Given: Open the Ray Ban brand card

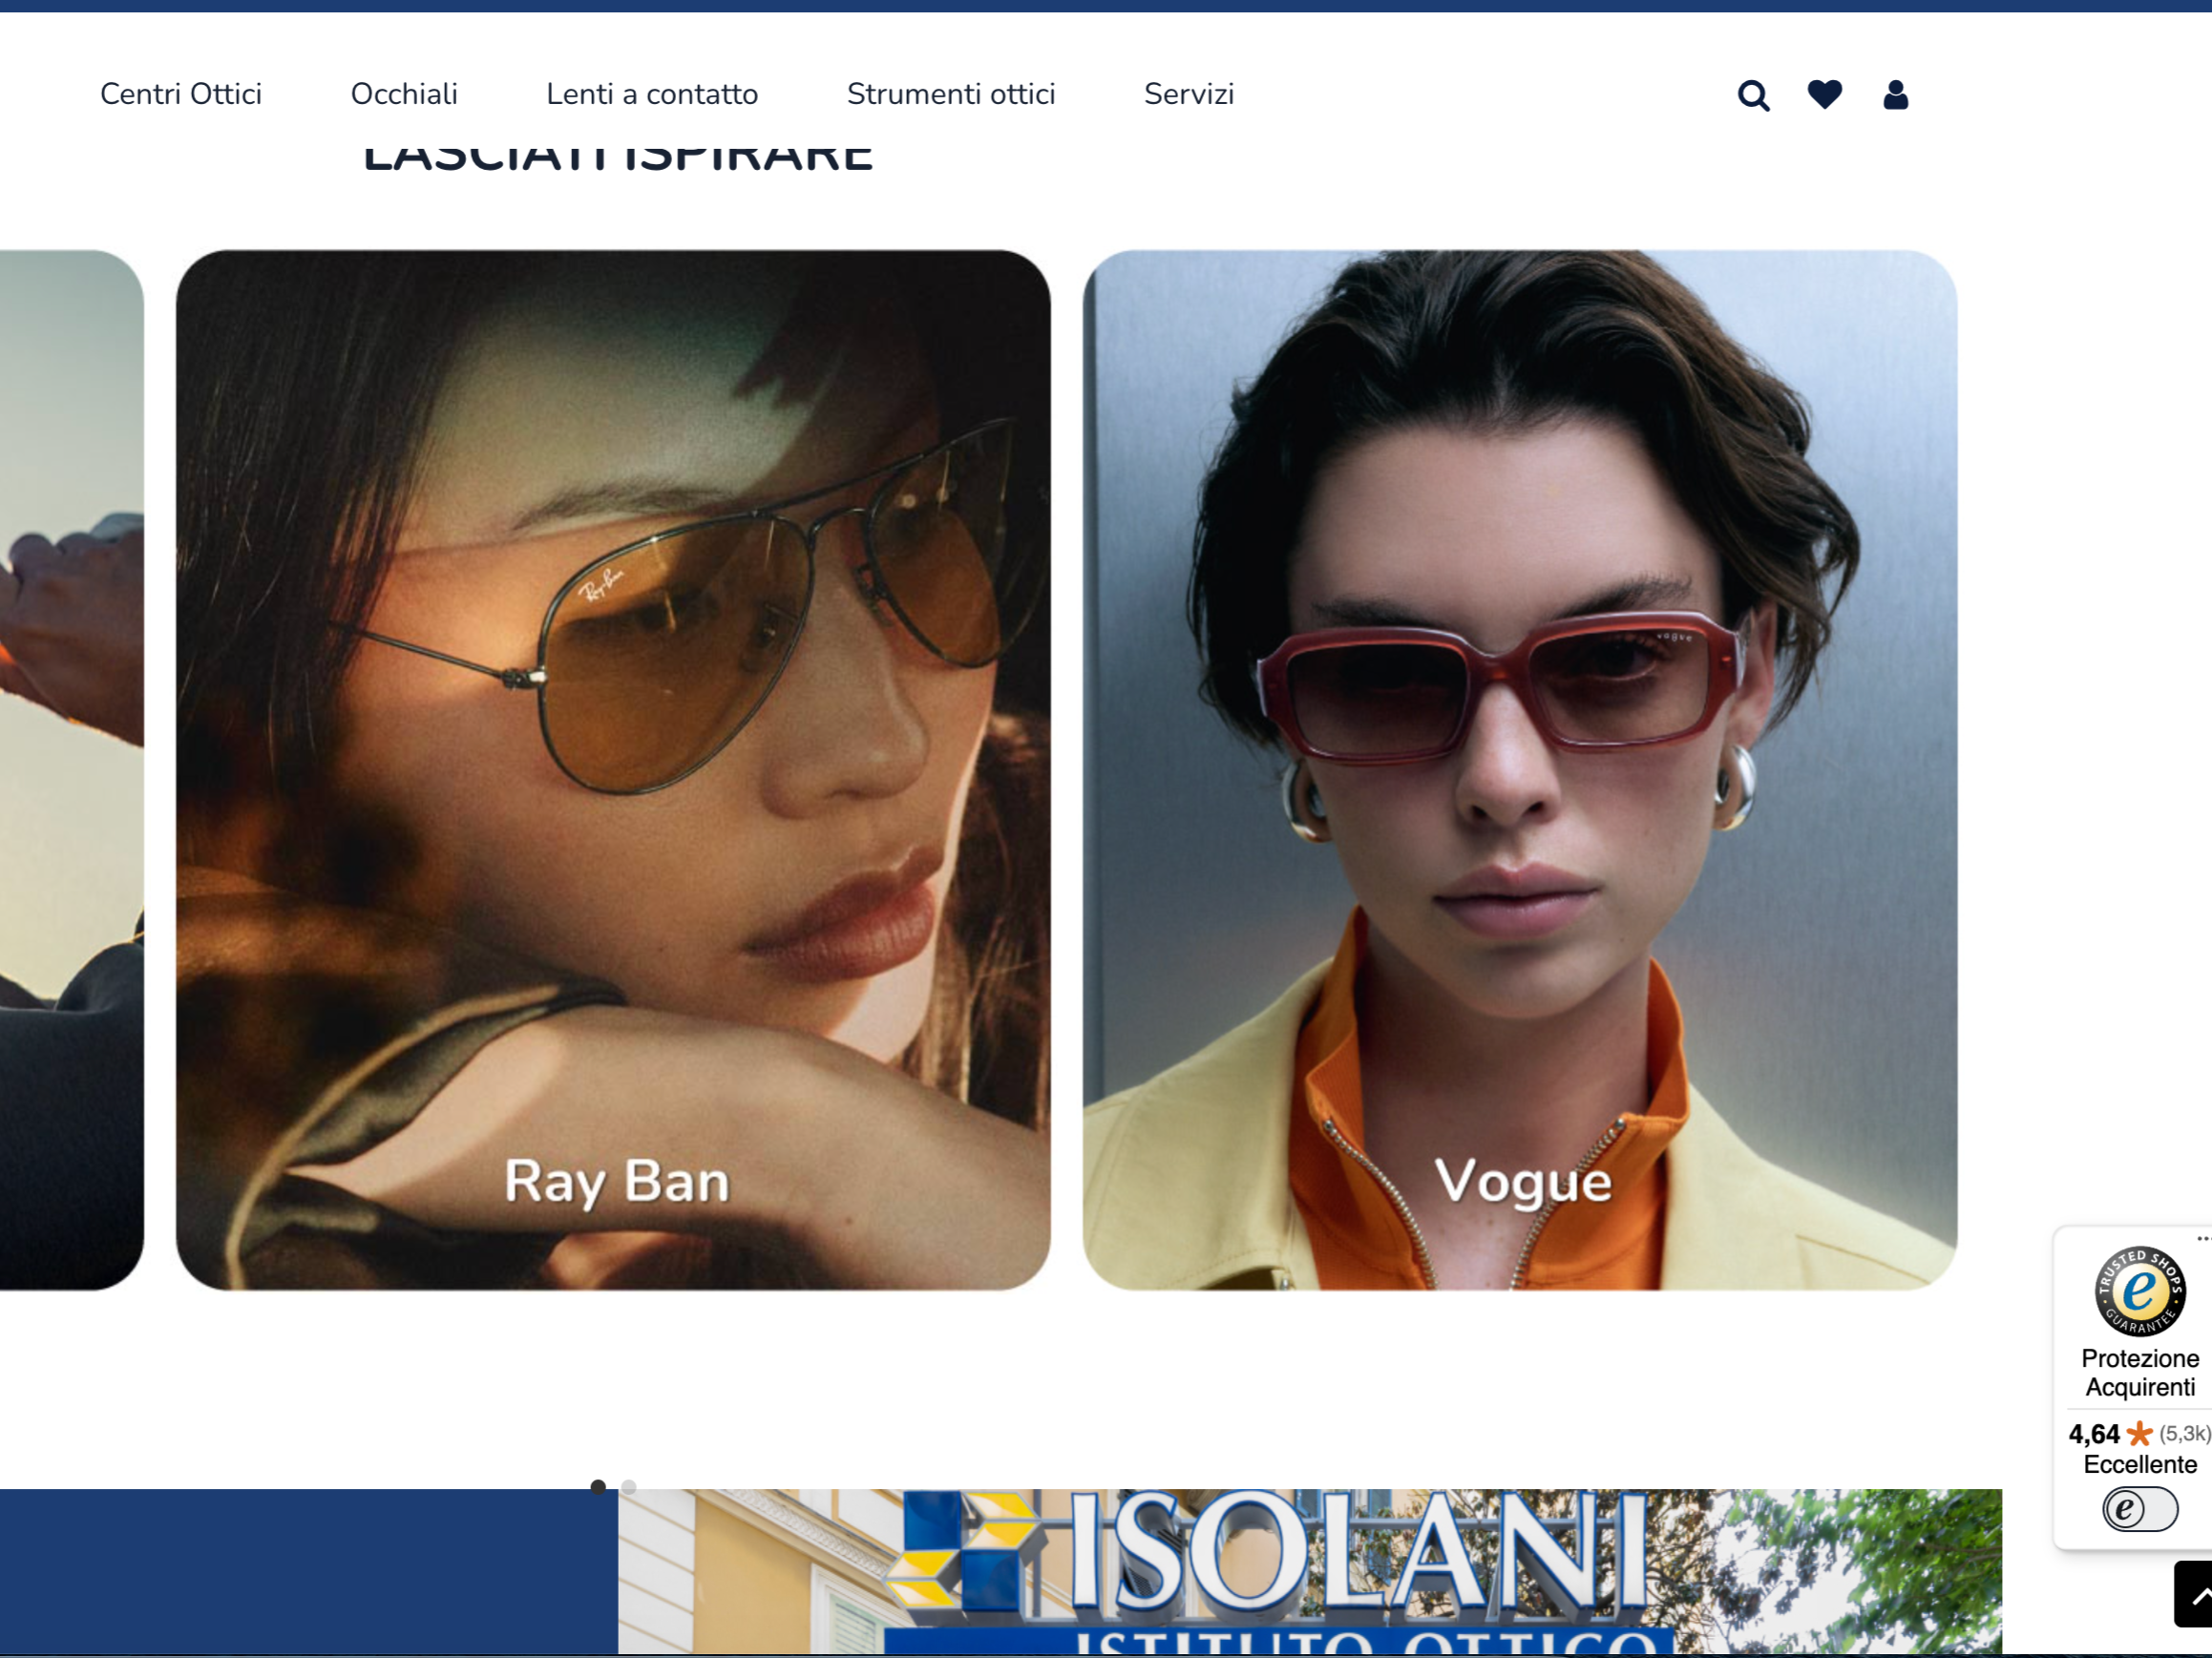Looking at the screenshot, I should (x=613, y=770).
